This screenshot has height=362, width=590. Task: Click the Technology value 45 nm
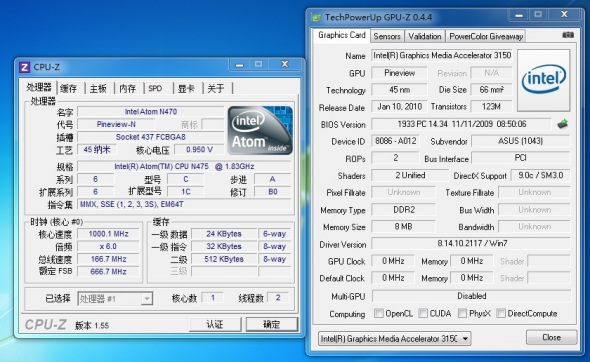[399, 90]
